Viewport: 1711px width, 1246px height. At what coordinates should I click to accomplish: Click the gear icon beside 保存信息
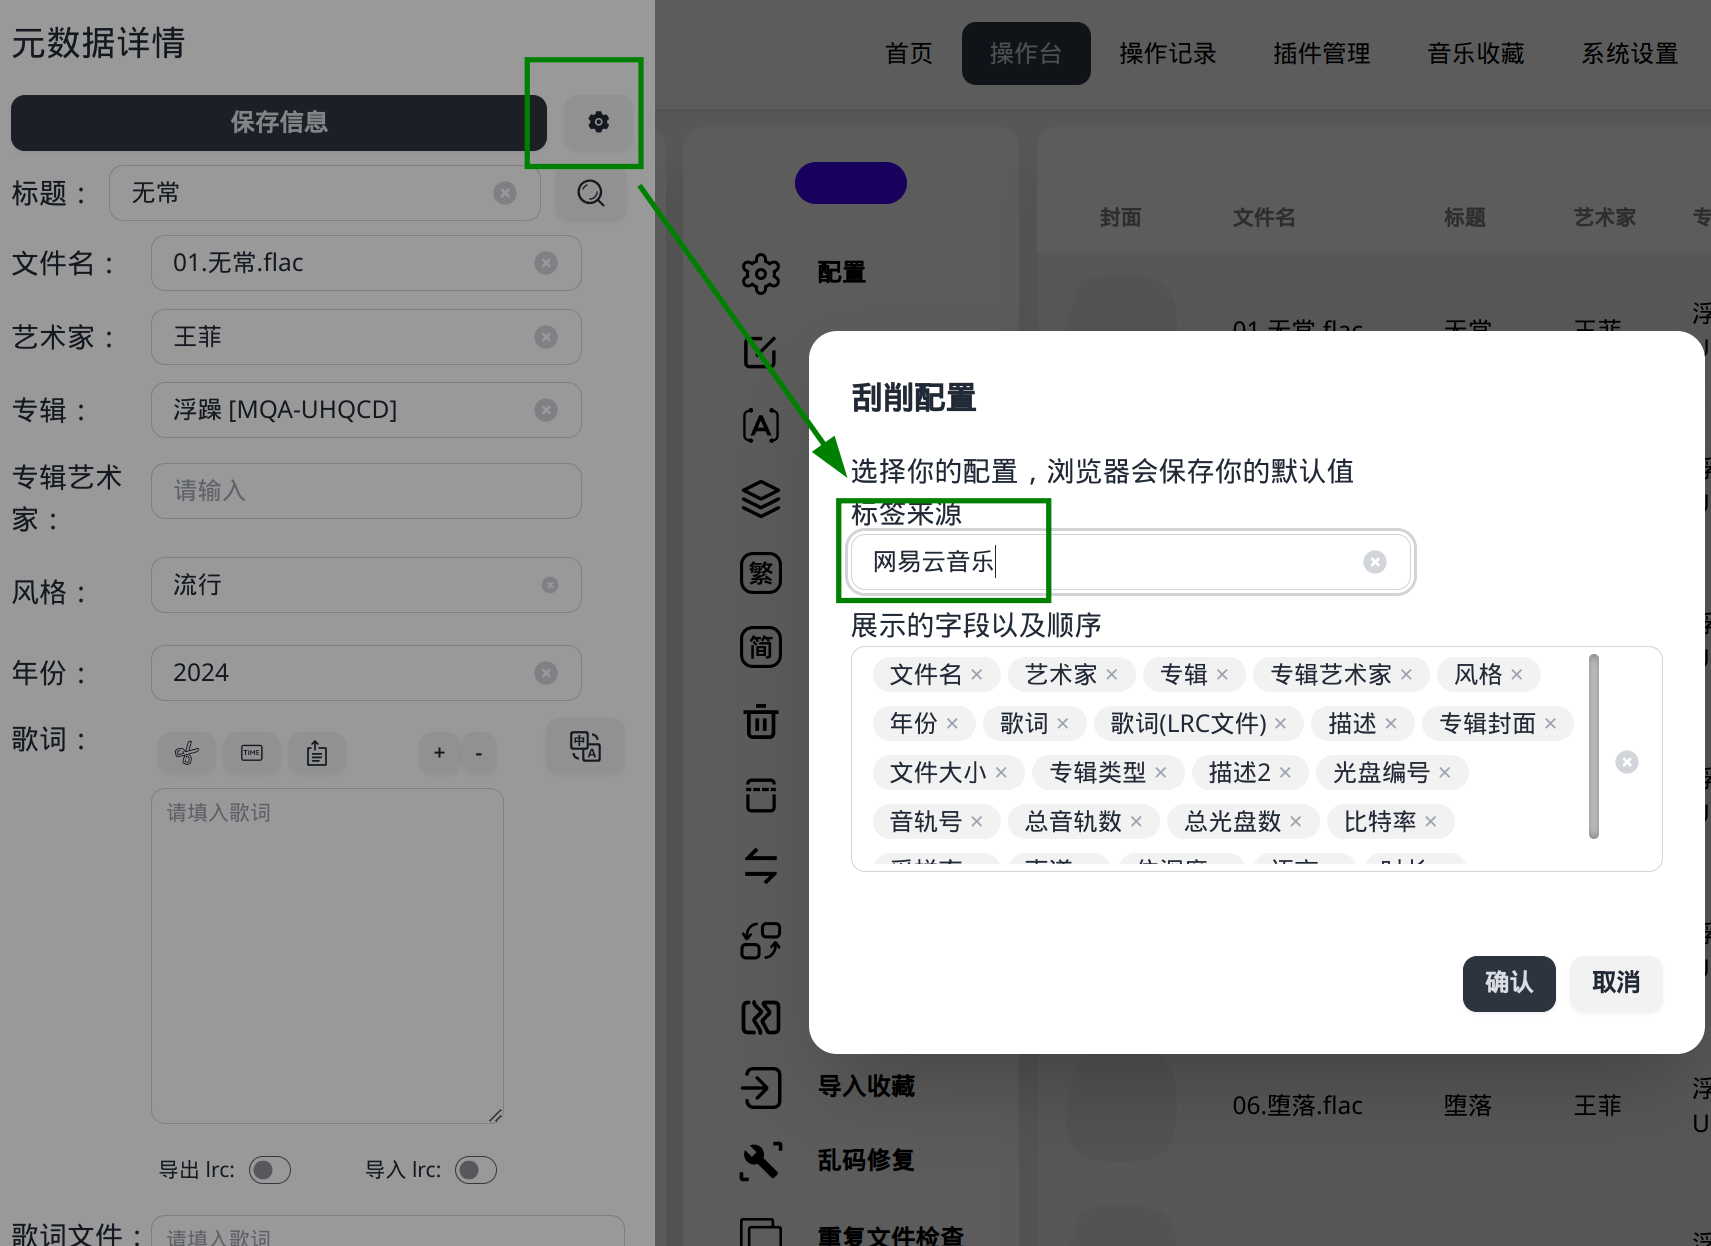pos(598,122)
